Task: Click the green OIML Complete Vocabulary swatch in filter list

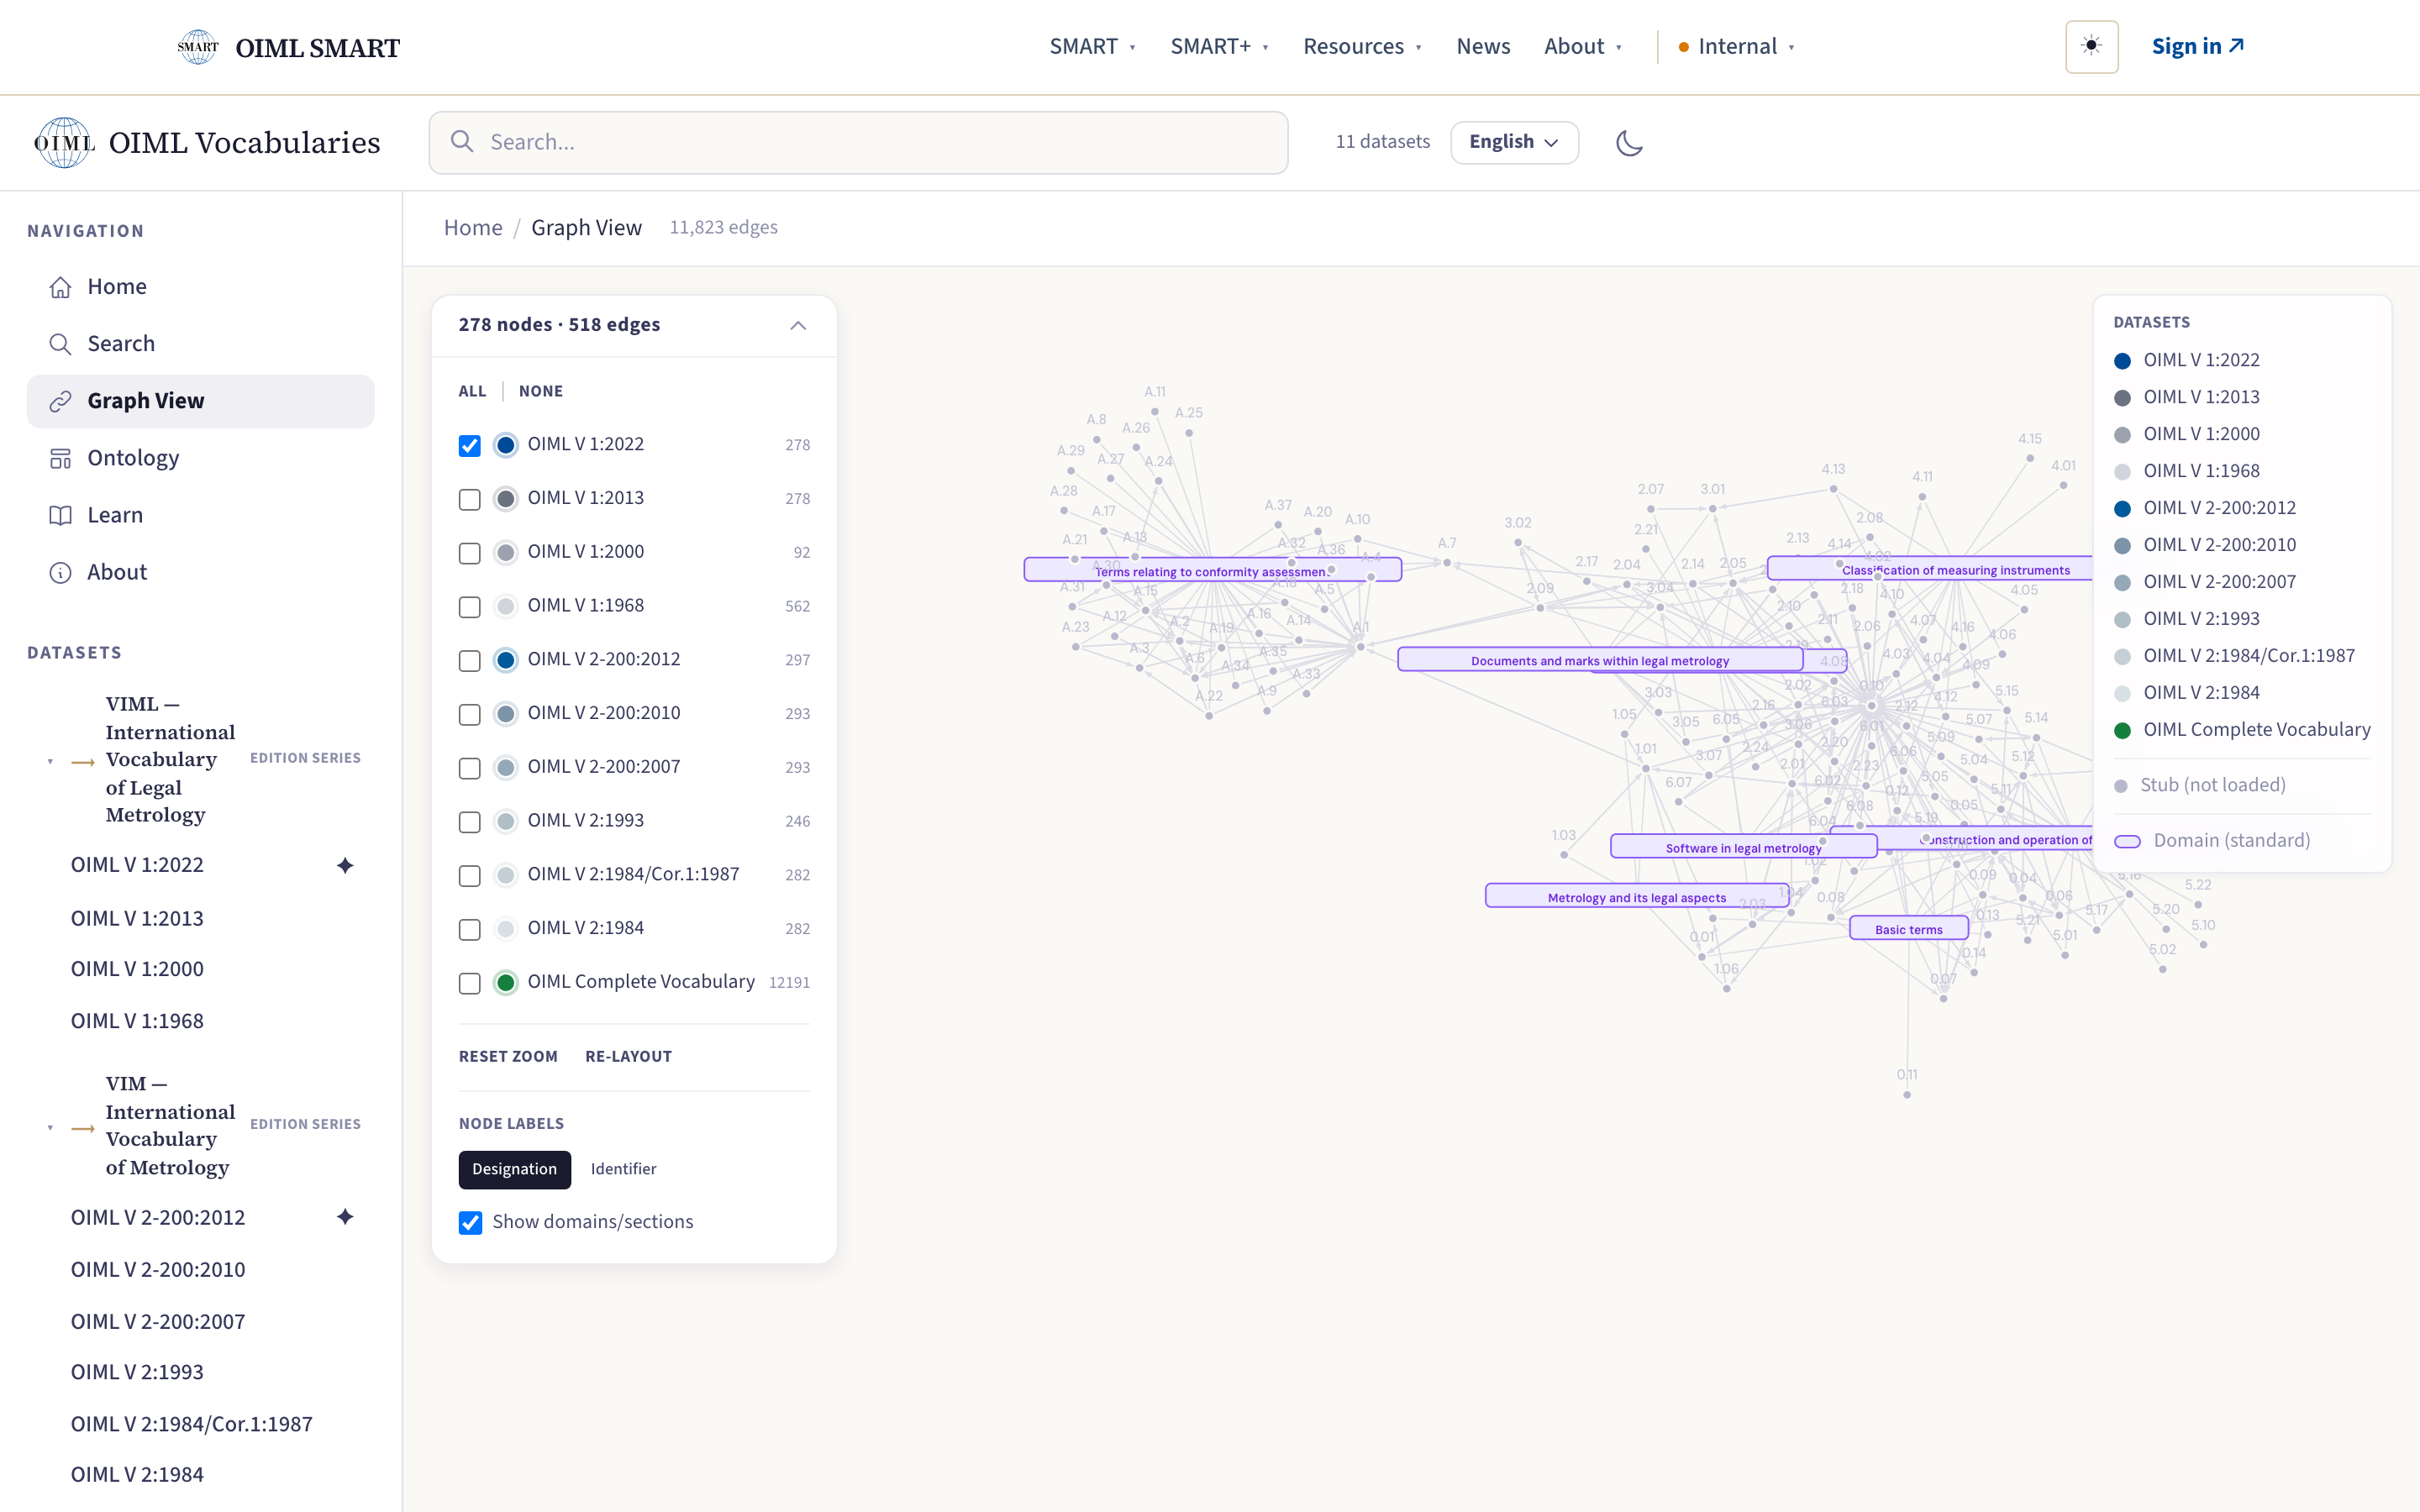Action: [x=506, y=983]
